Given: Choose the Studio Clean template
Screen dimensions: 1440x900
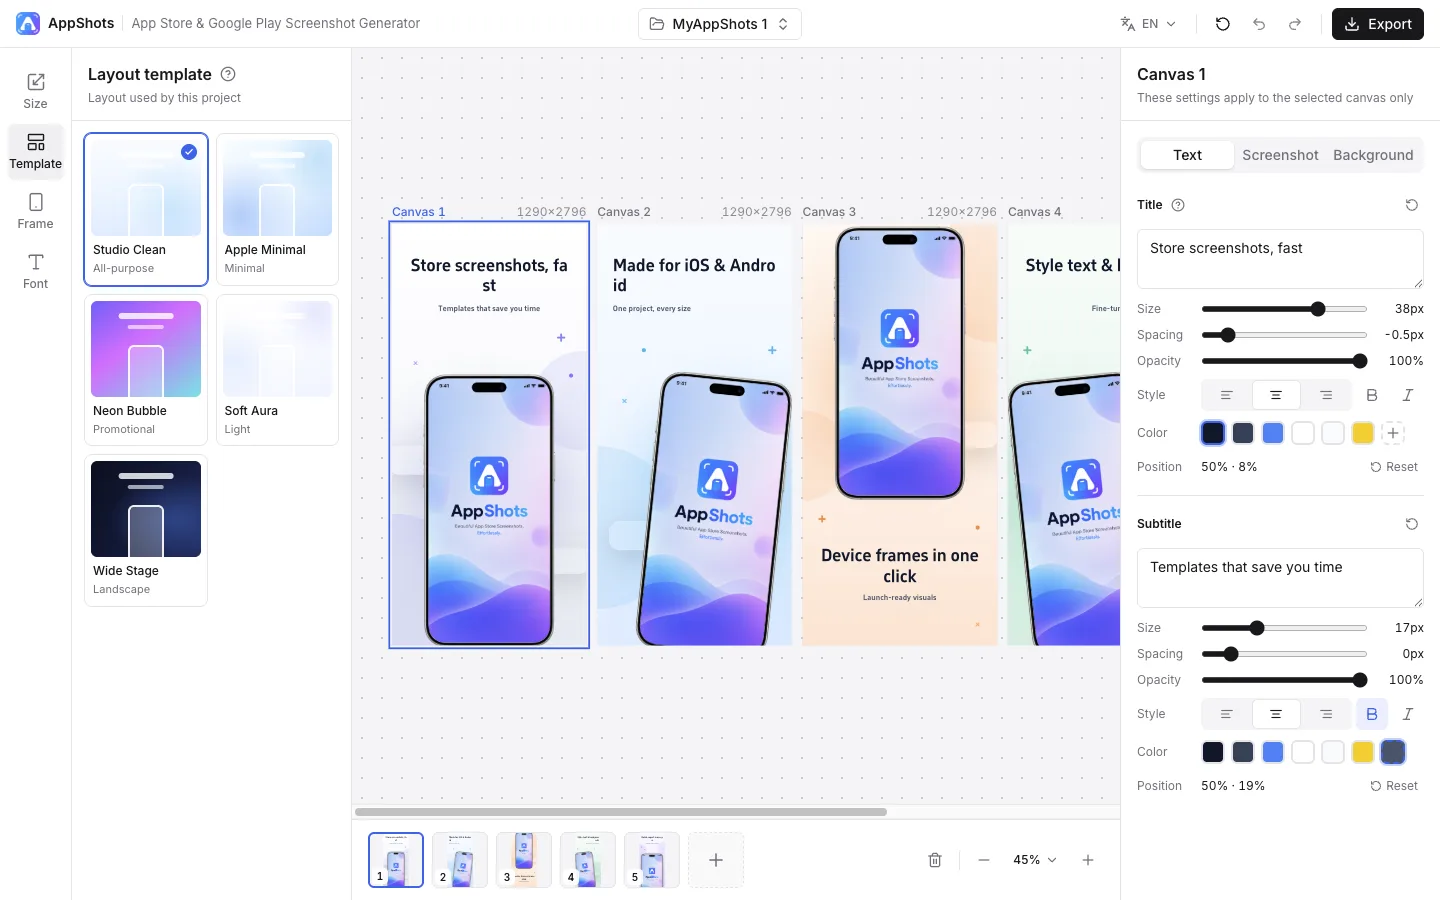Looking at the screenshot, I should pyautogui.click(x=146, y=209).
